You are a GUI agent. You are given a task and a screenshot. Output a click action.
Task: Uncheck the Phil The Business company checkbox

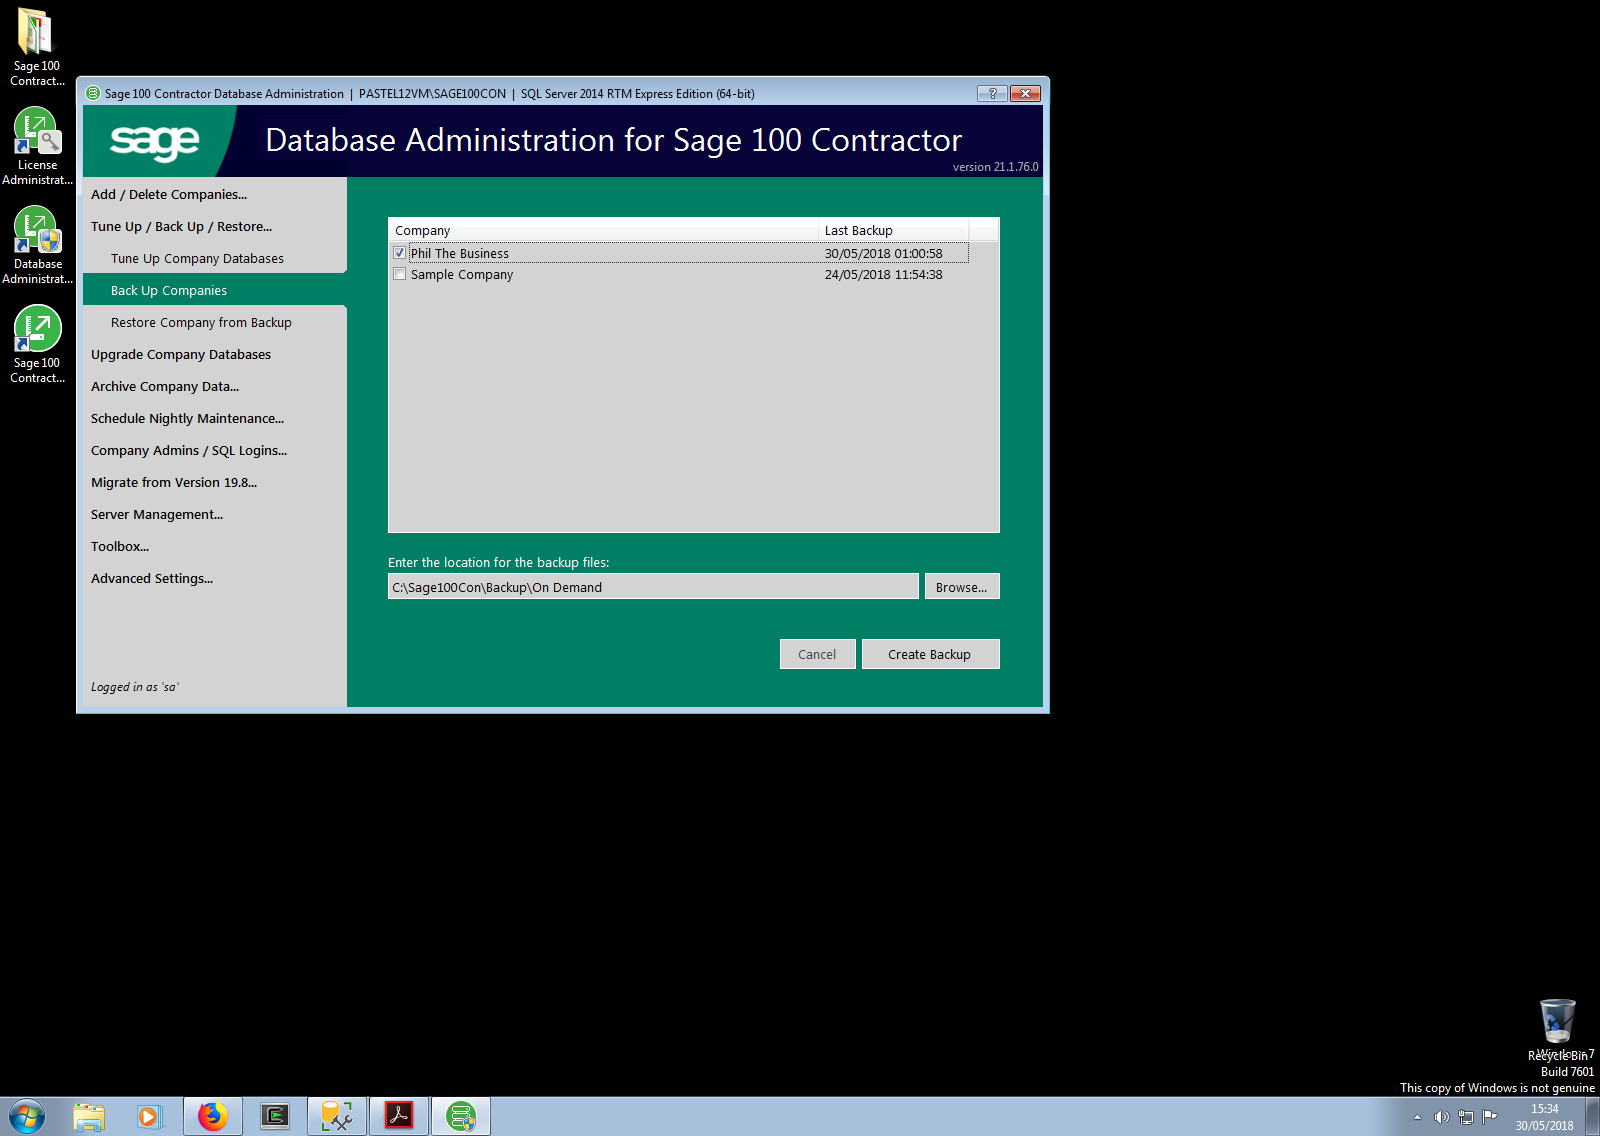point(400,253)
